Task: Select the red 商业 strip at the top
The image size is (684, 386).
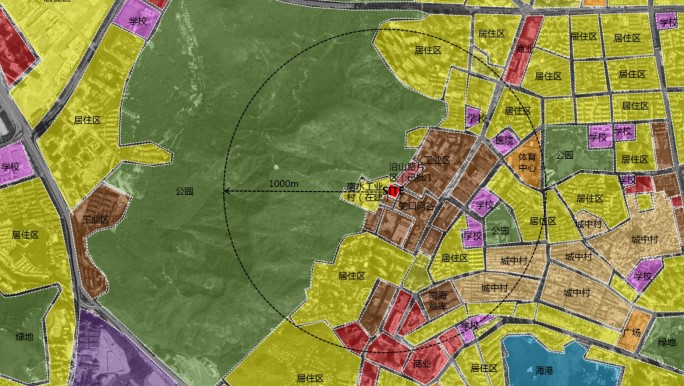Action: (x=523, y=50)
